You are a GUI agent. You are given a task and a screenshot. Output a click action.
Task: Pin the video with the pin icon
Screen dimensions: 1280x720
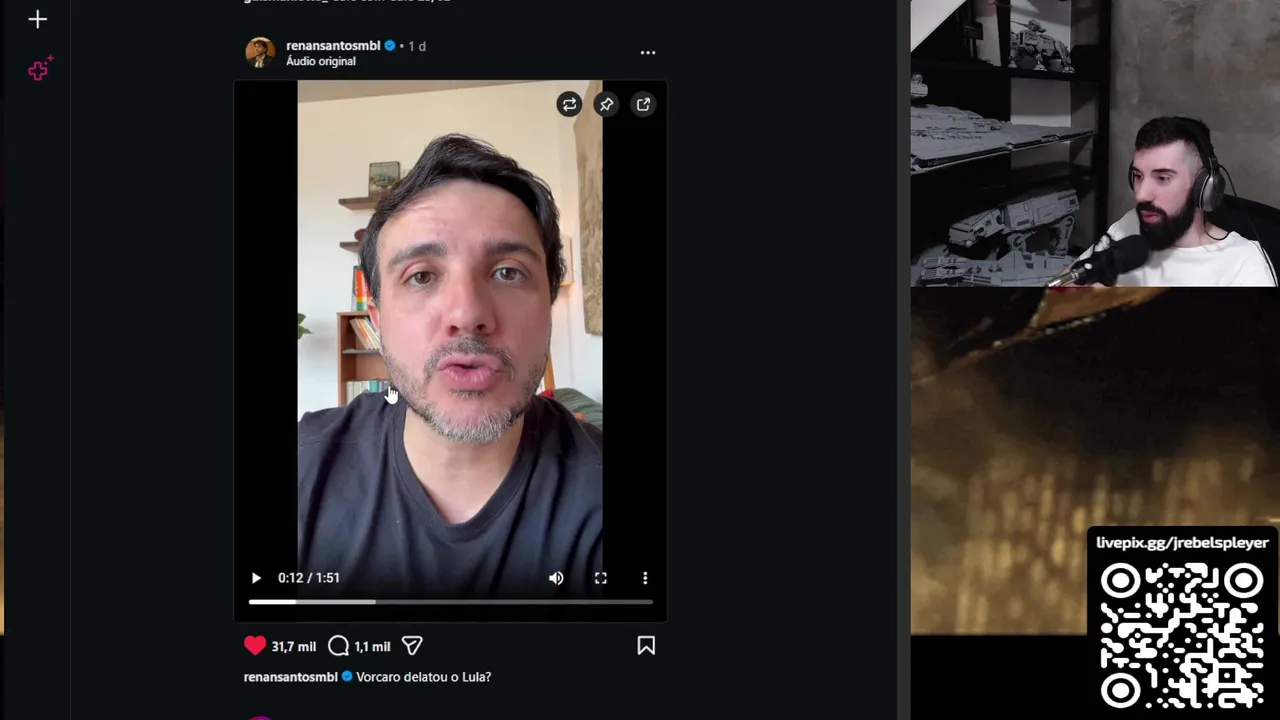606,104
